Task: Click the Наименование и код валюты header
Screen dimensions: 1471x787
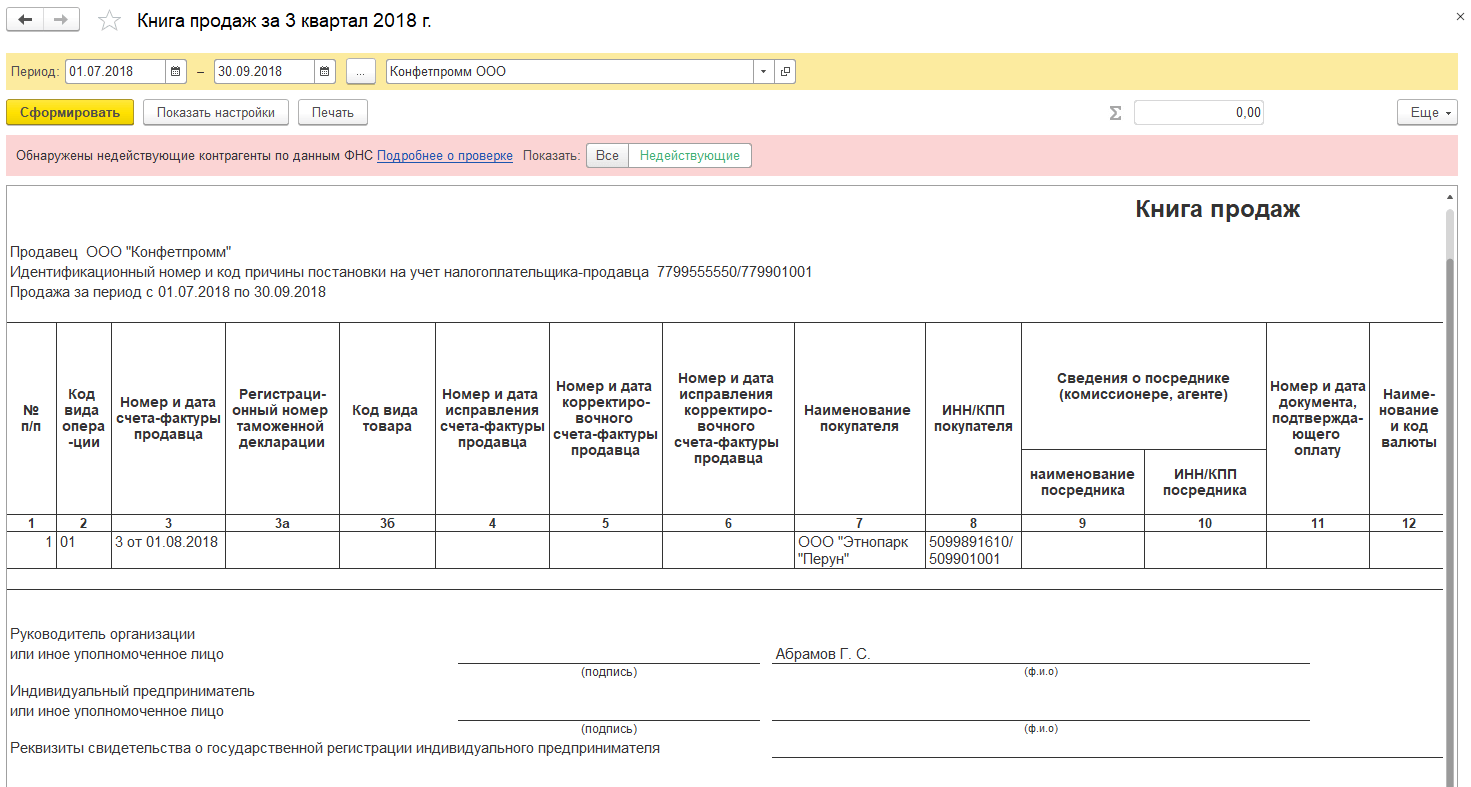Action: (1409, 418)
